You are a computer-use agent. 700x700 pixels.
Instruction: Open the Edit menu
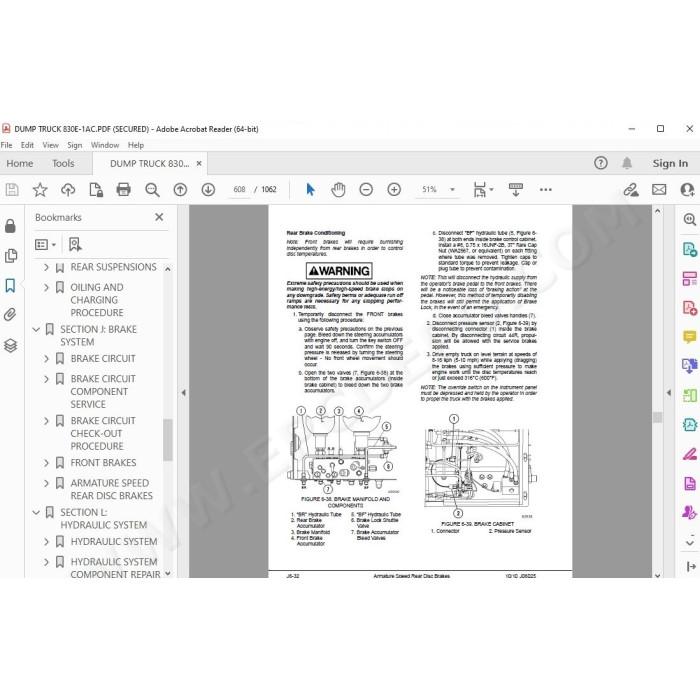[x=27, y=145]
